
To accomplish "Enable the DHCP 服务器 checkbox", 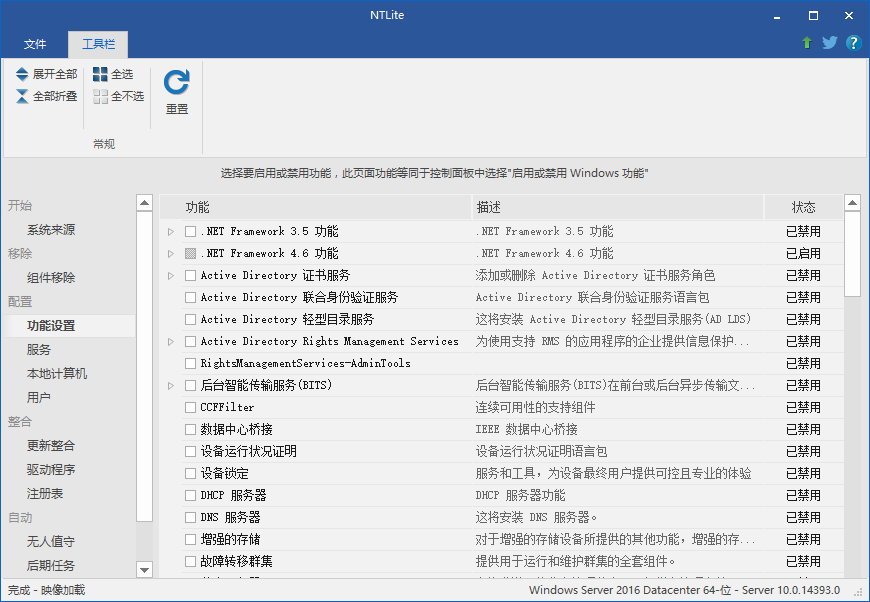I will [x=190, y=495].
